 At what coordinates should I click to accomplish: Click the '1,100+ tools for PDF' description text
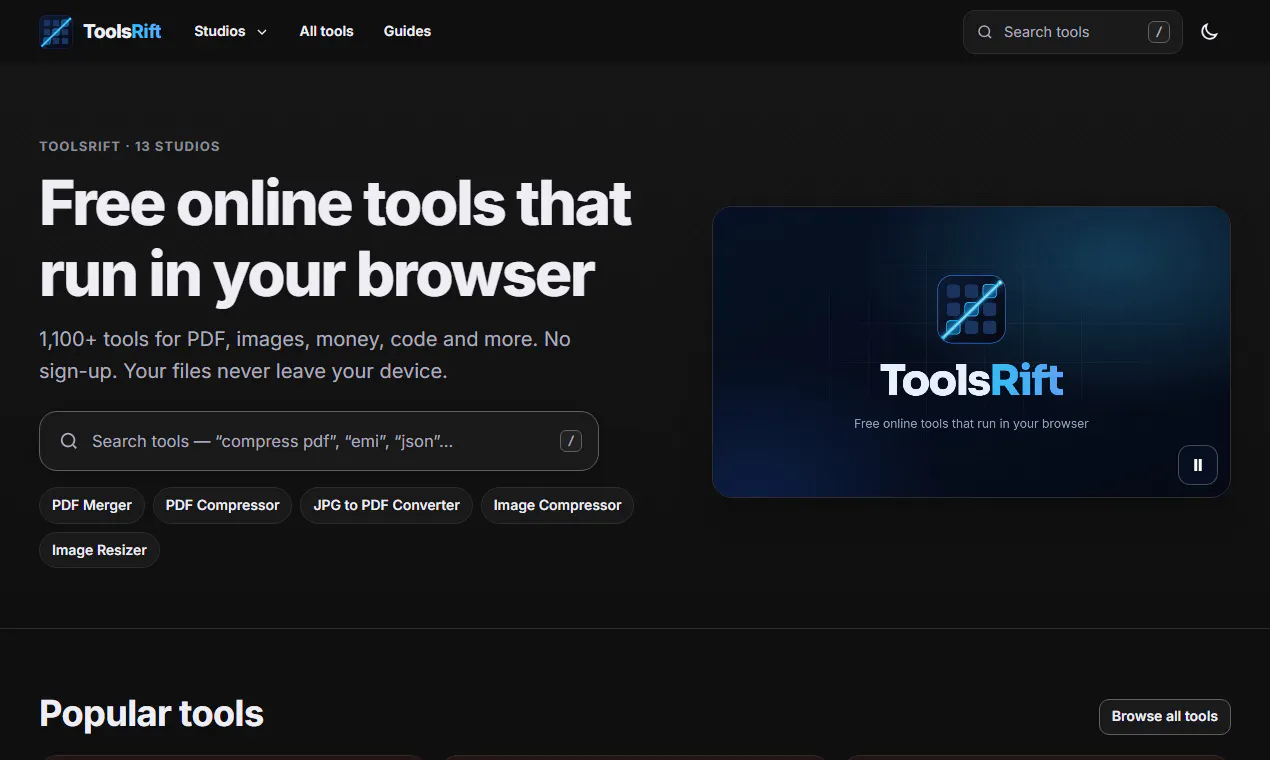click(305, 355)
